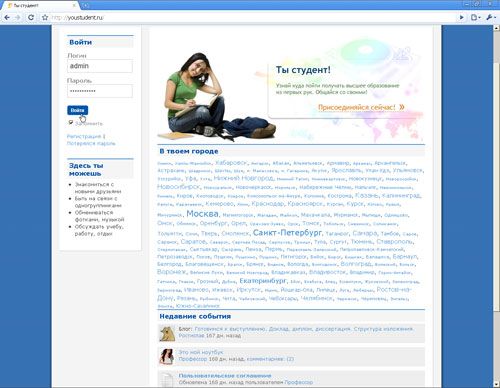Select the city Красноярск

click(x=305, y=204)
